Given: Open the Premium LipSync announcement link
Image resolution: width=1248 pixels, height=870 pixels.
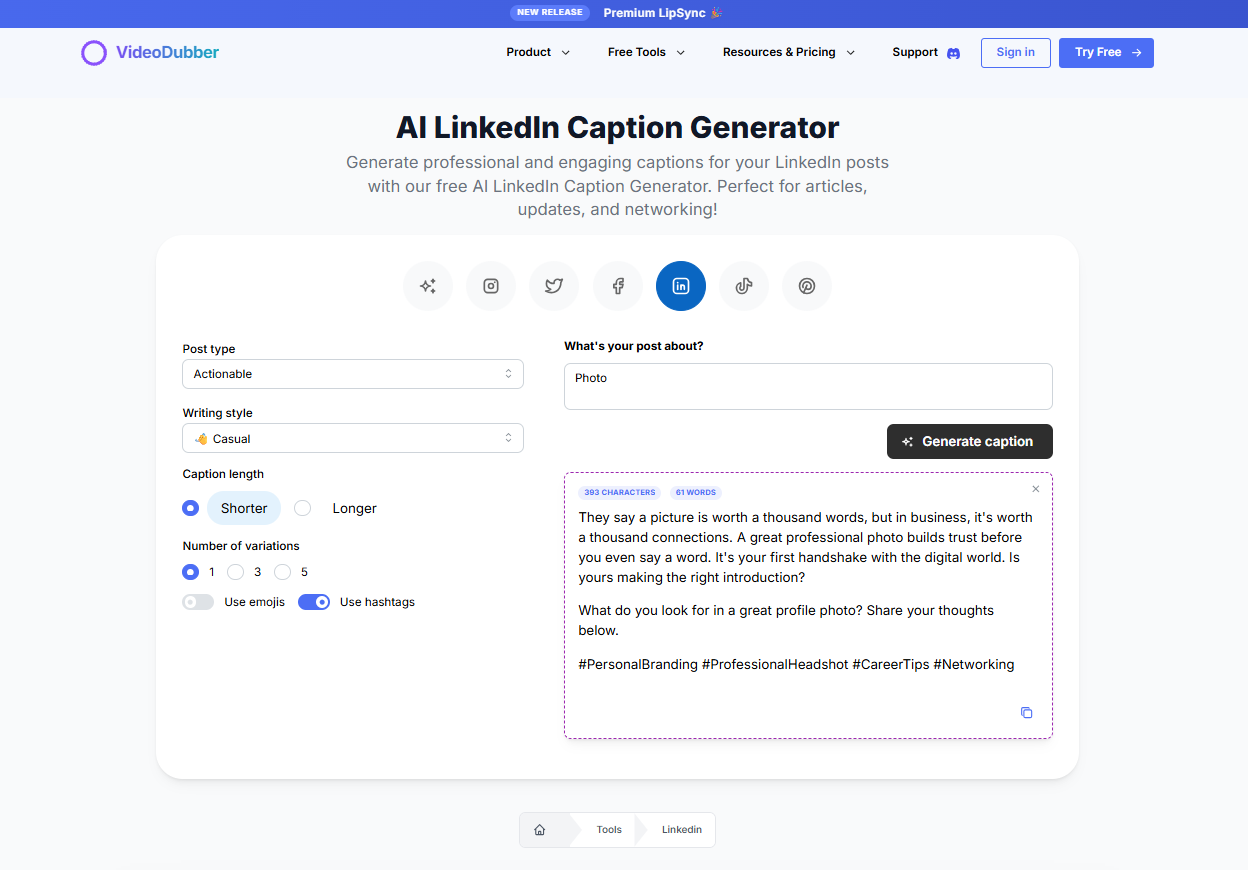Looking at the screenshot, I should (x=663, y=13).
